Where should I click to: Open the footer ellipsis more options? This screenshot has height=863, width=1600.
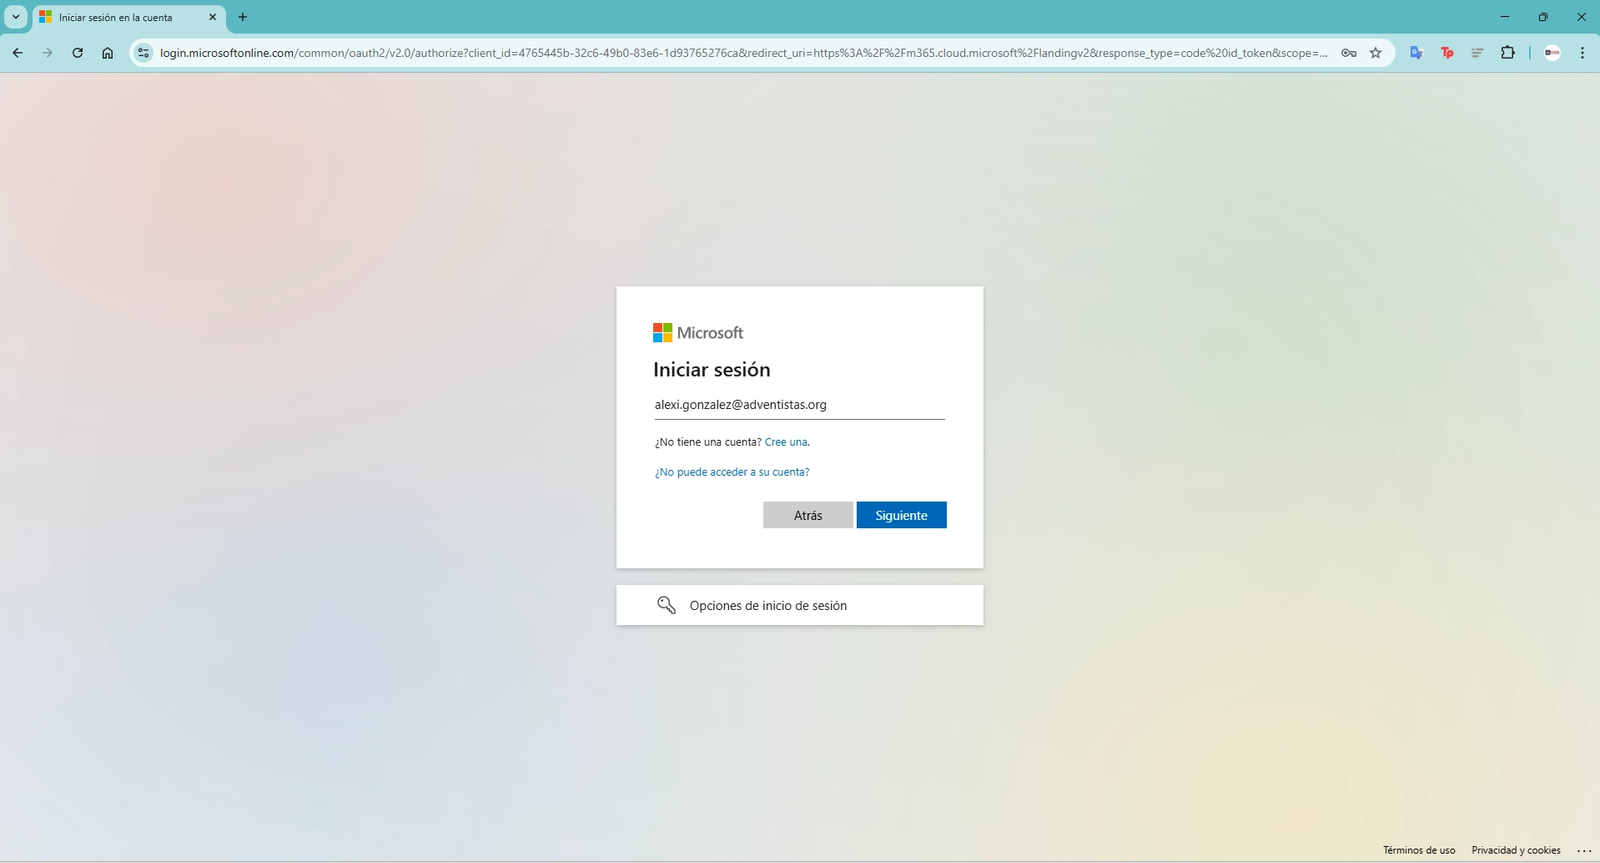pyautogui.click(x=1584, y=851)
